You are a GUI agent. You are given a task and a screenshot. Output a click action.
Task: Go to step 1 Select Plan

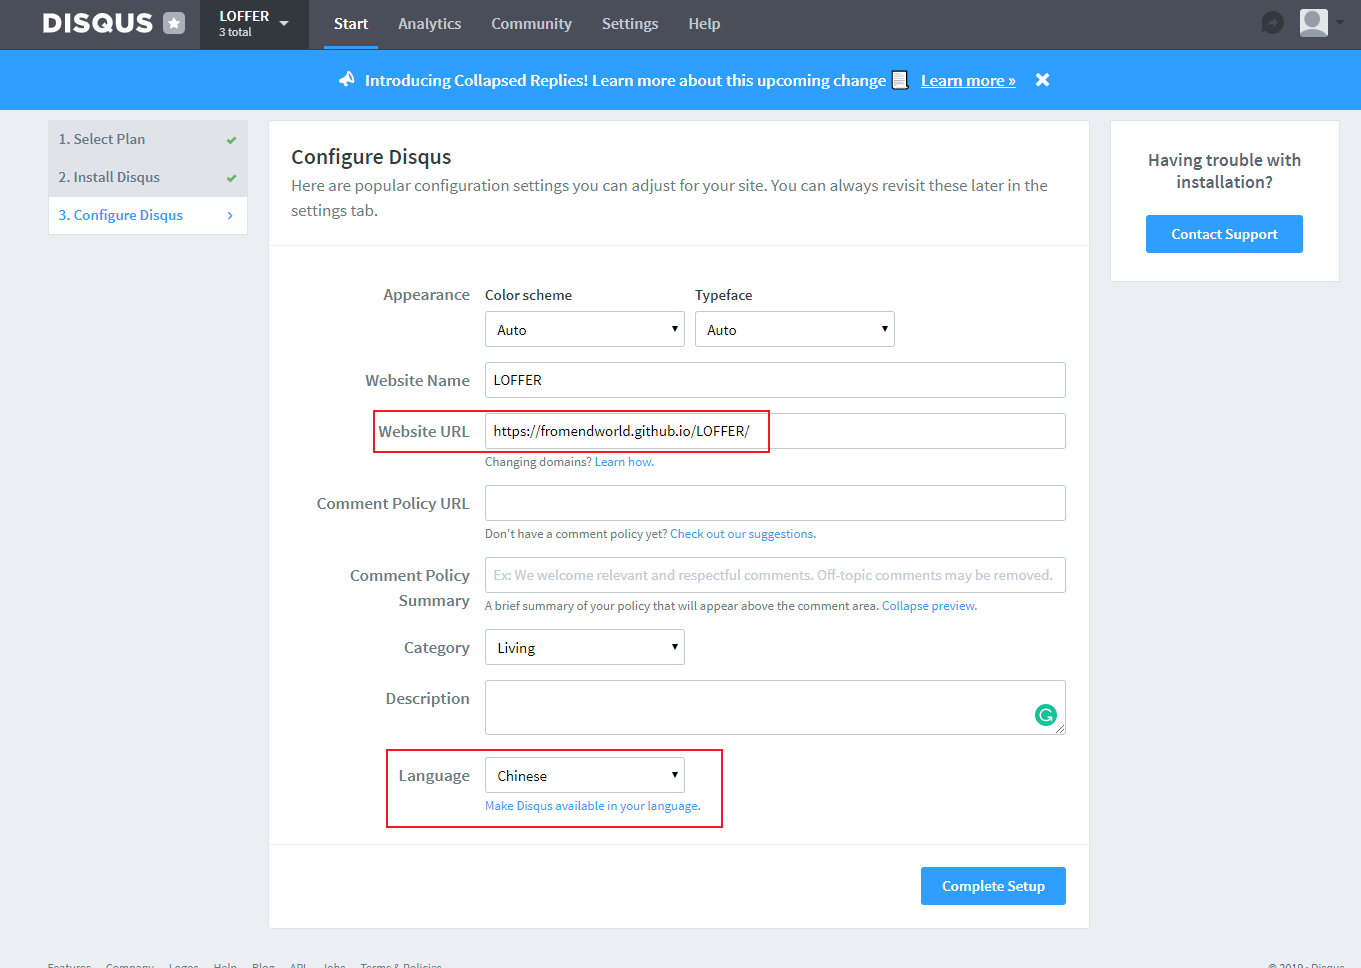(148, 140)
